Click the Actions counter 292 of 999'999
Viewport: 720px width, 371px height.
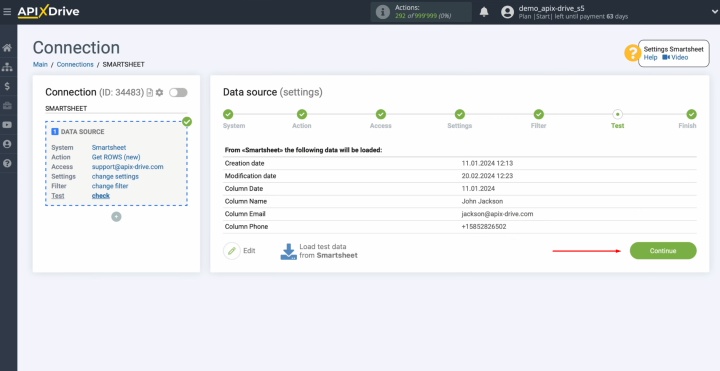(423, 16)
